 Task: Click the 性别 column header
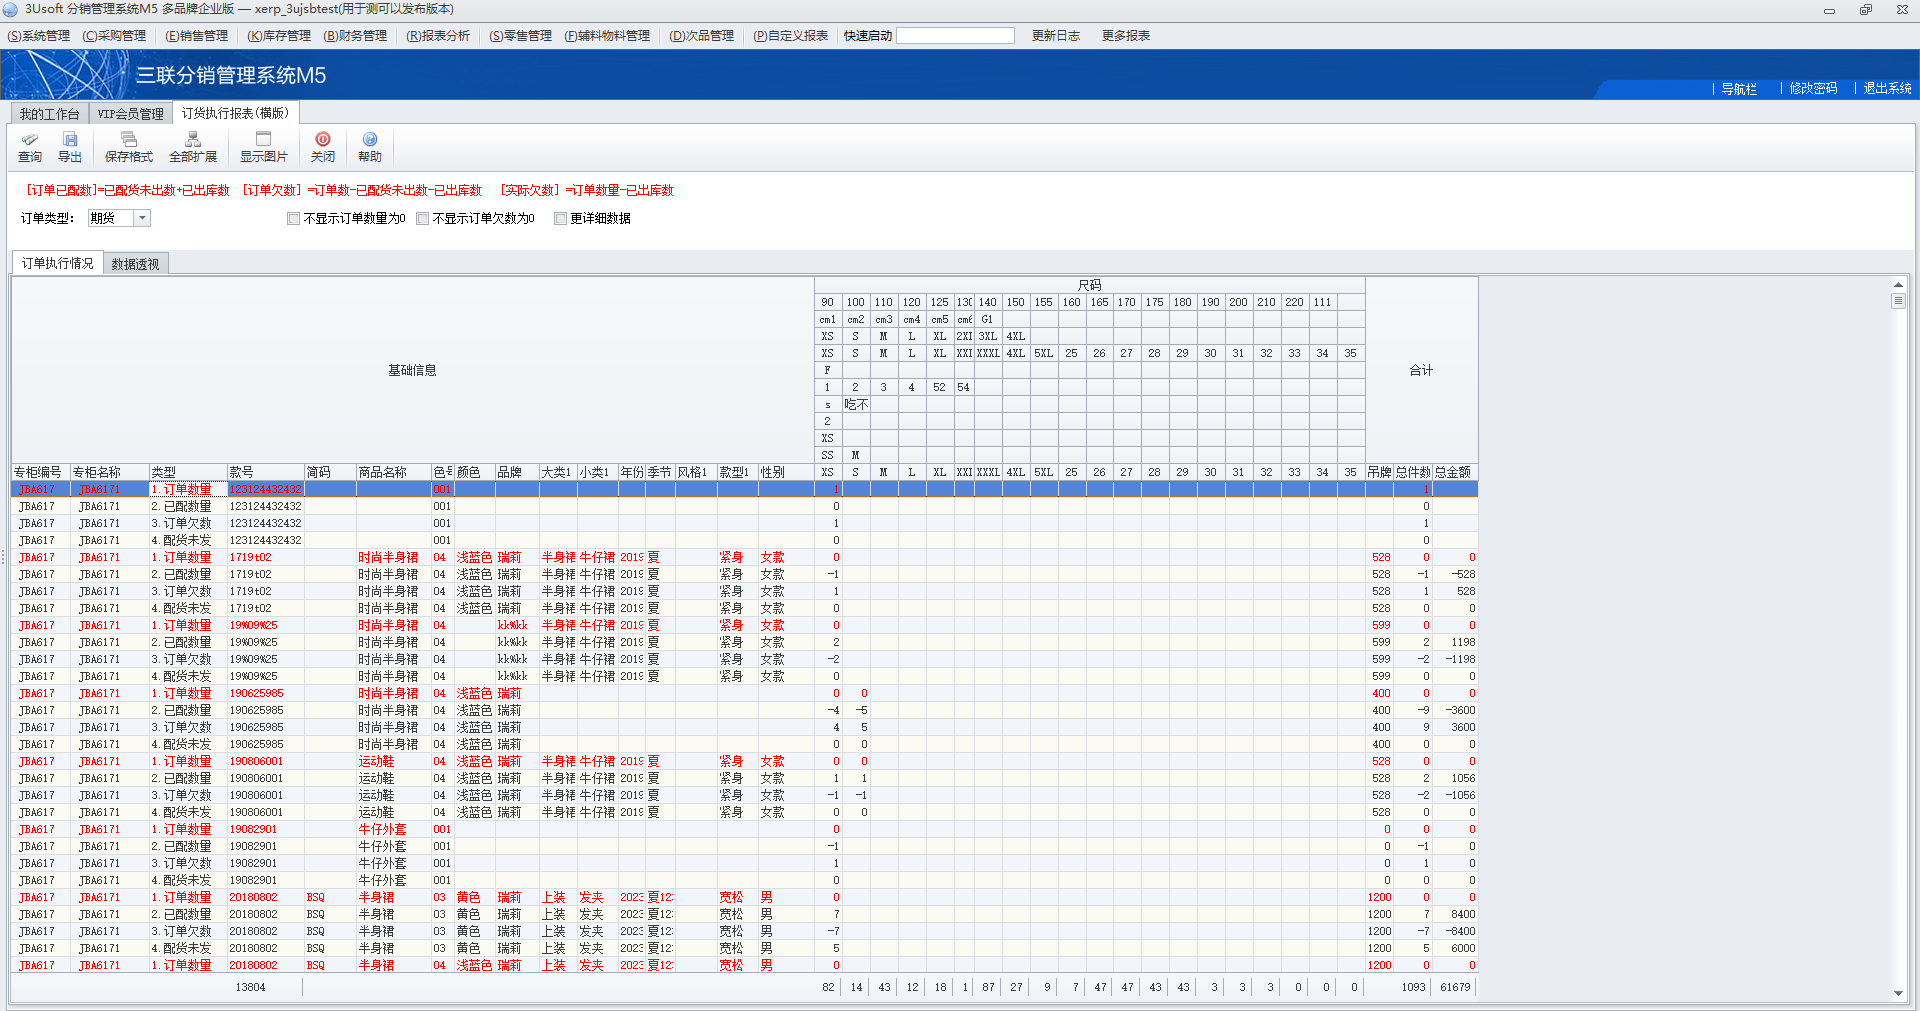point(785,472)
